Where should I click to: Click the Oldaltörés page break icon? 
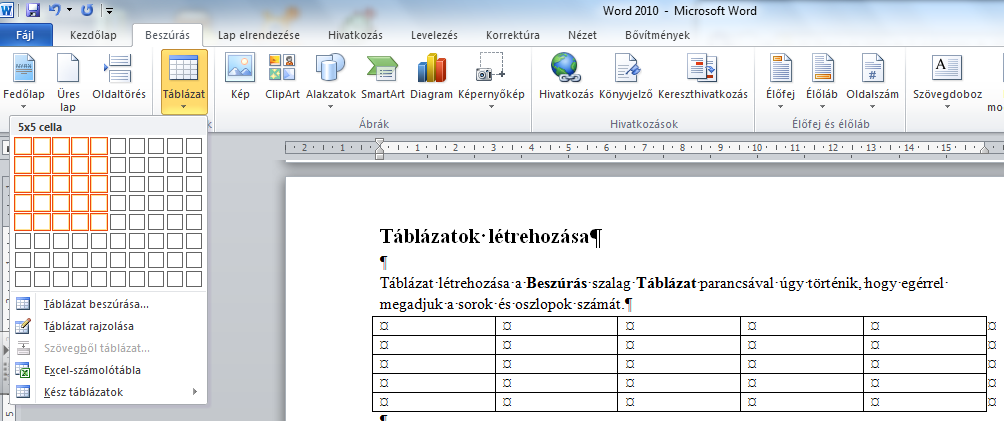point(118,68)
